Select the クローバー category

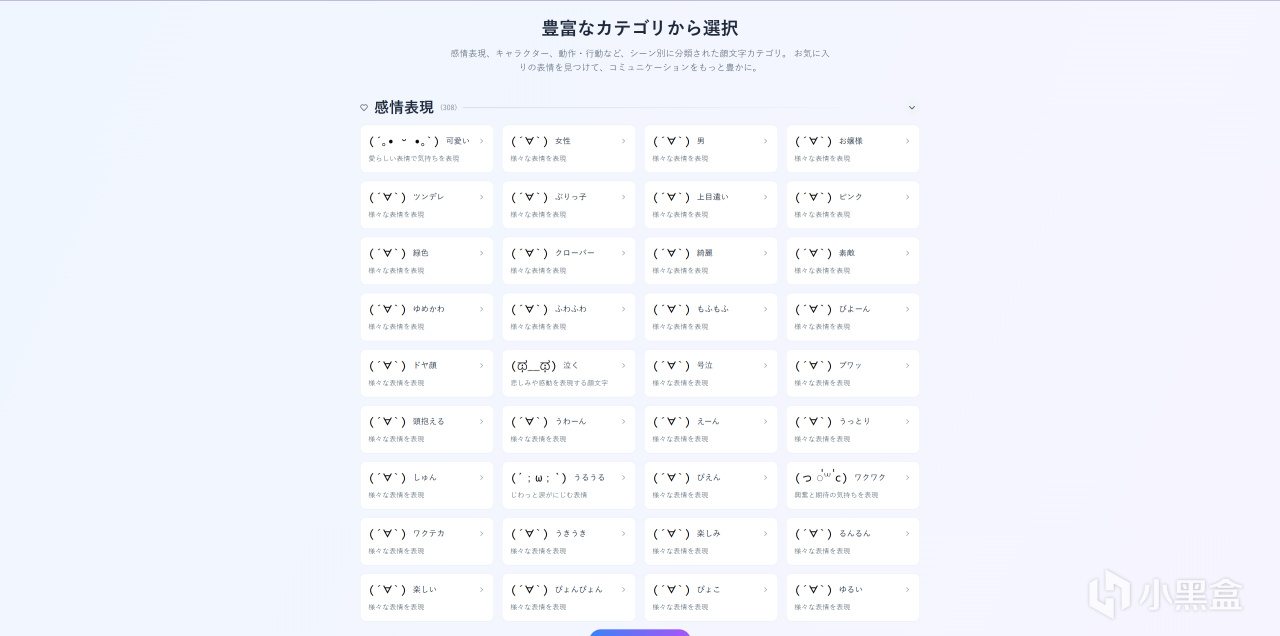pyautogui.click(x=568, y=260)
